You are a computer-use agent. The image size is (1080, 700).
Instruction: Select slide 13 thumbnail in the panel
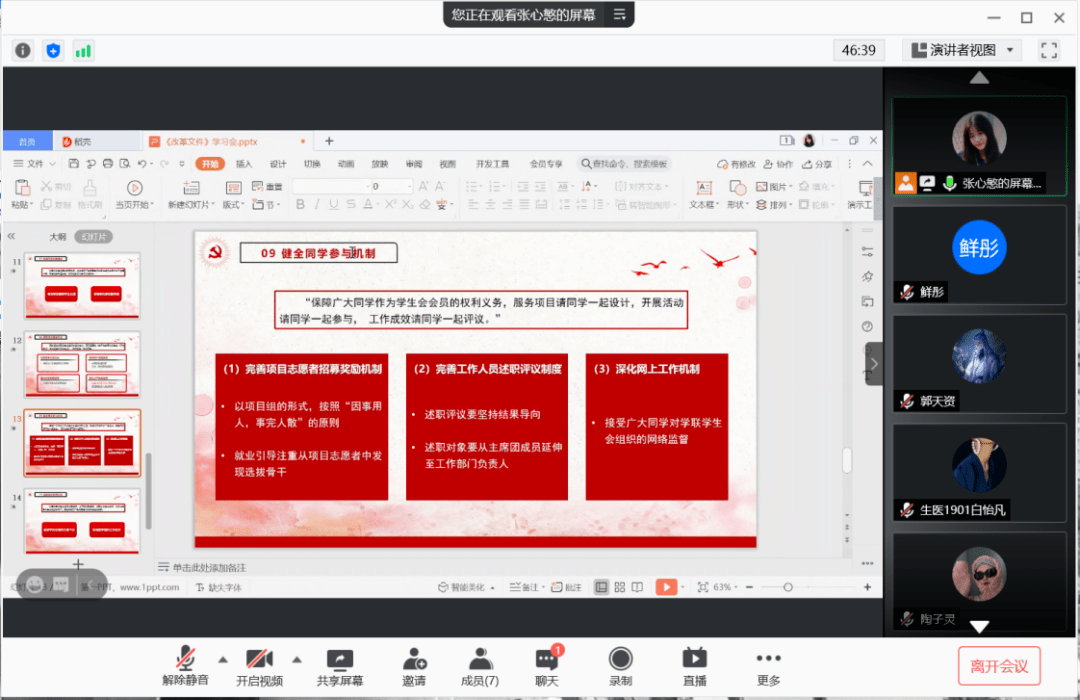pos(82,443)
